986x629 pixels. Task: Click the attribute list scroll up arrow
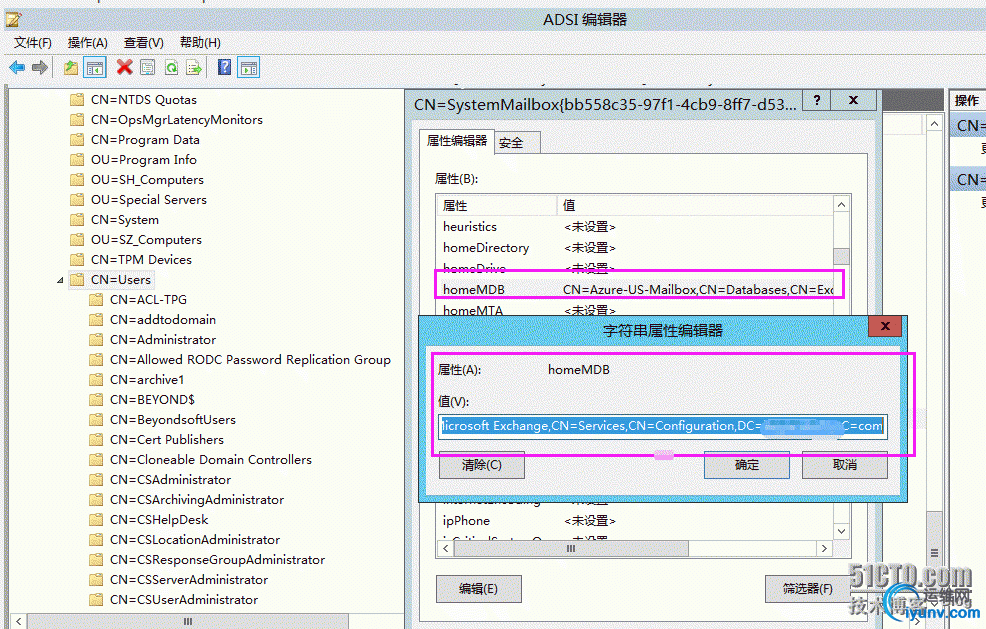pos(841,205)
